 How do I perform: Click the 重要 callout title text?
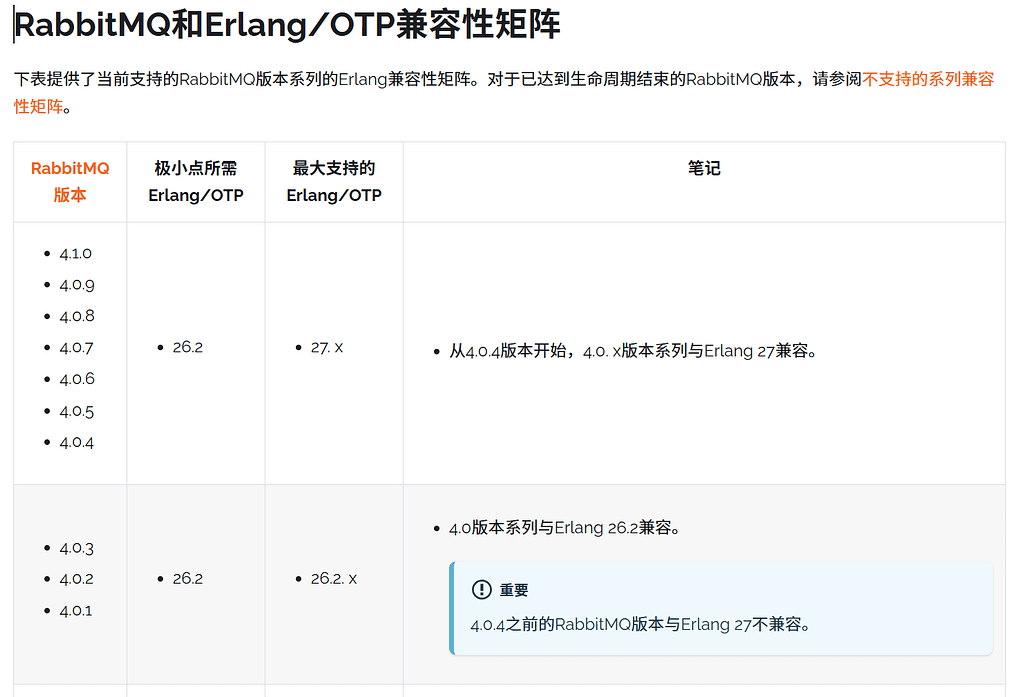514,590
